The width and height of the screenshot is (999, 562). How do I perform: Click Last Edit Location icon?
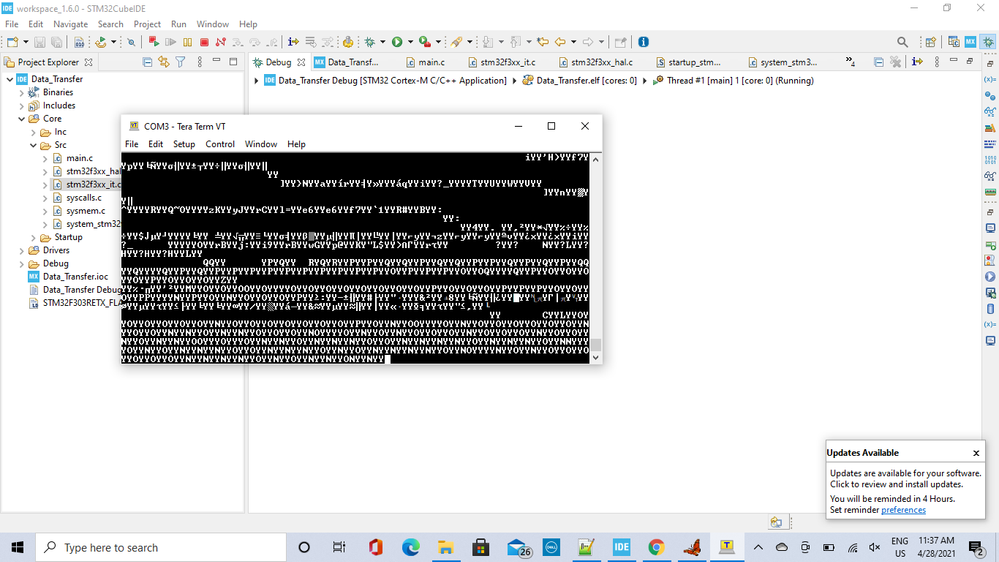click(543, 42)
